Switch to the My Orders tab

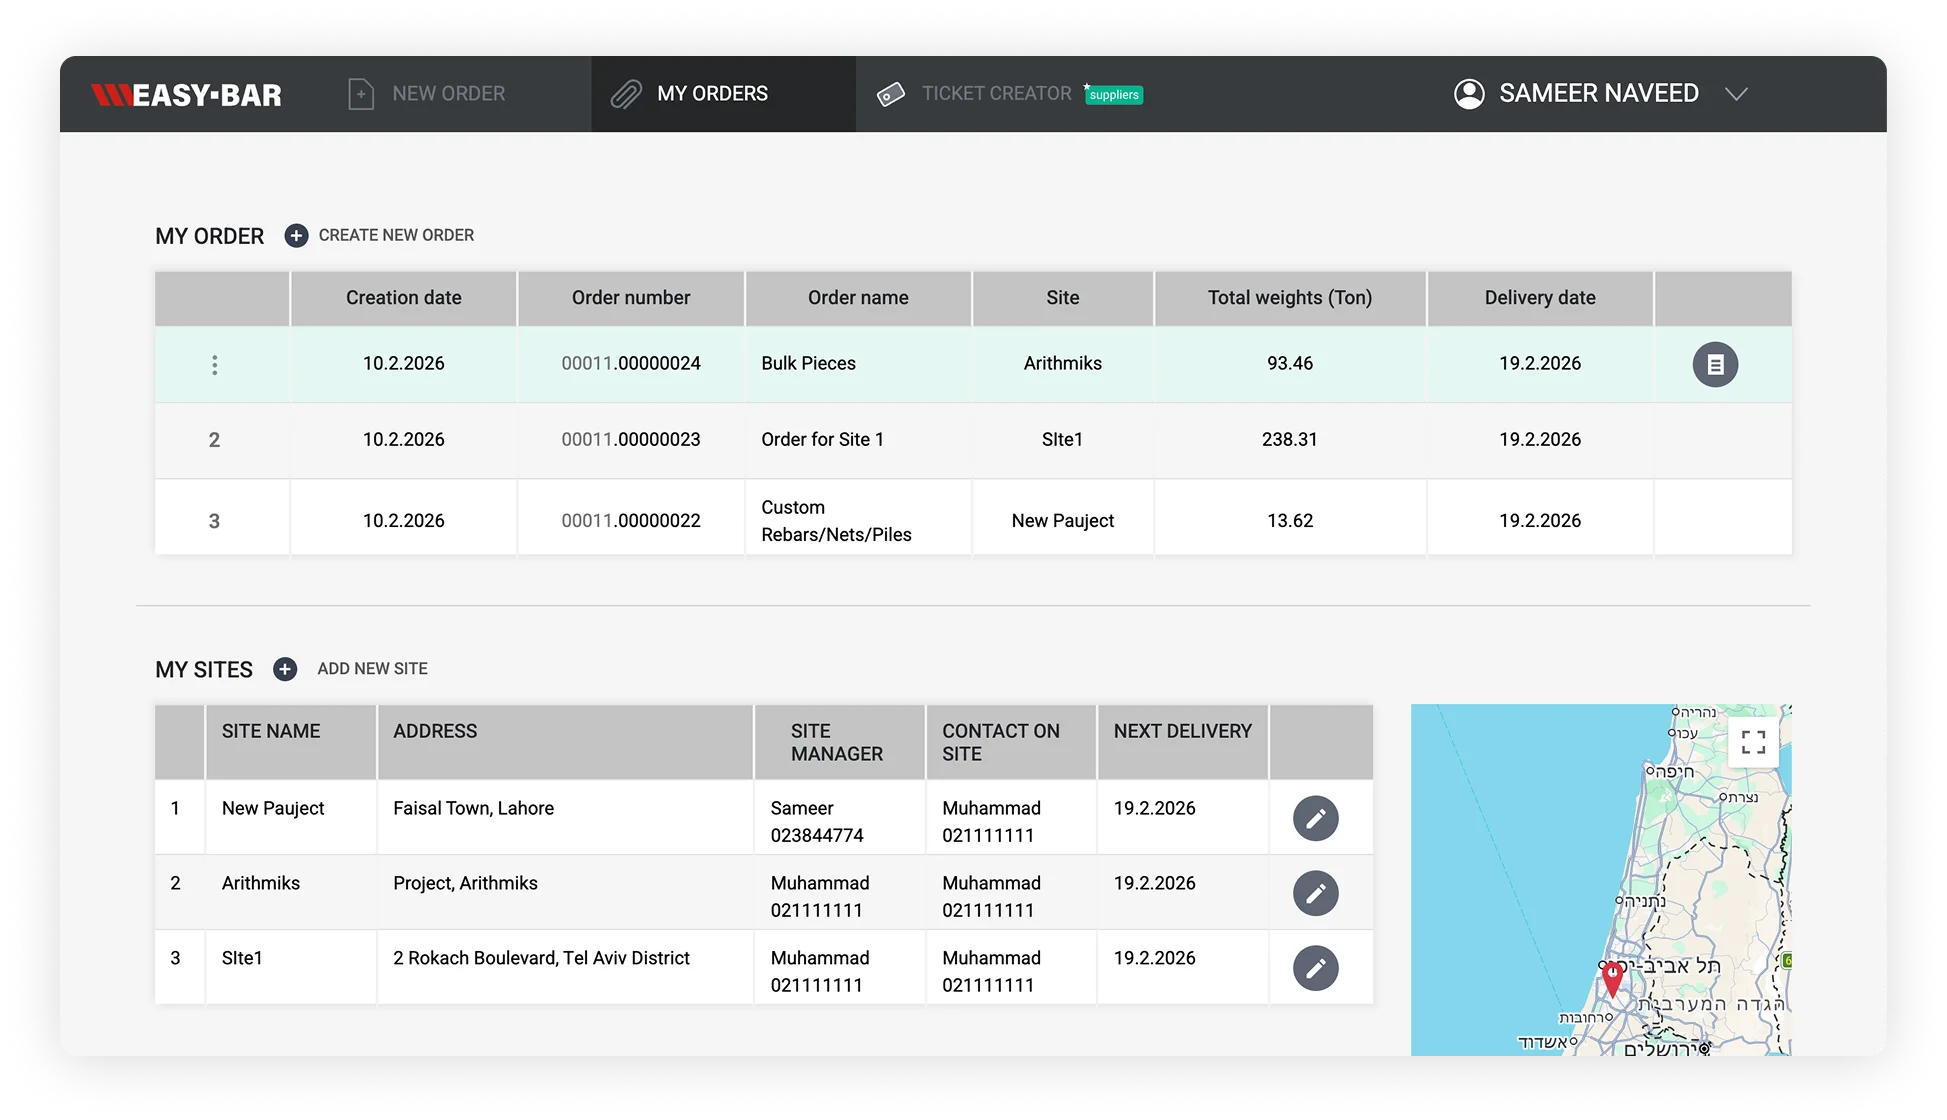click(723, 94)
